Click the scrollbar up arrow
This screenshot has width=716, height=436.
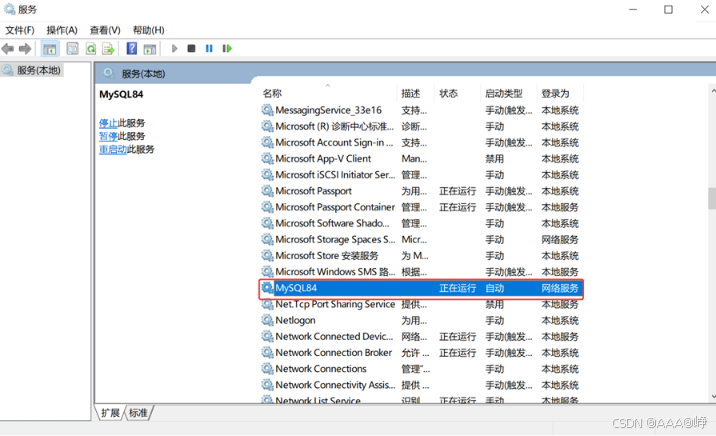coord(713,91)
